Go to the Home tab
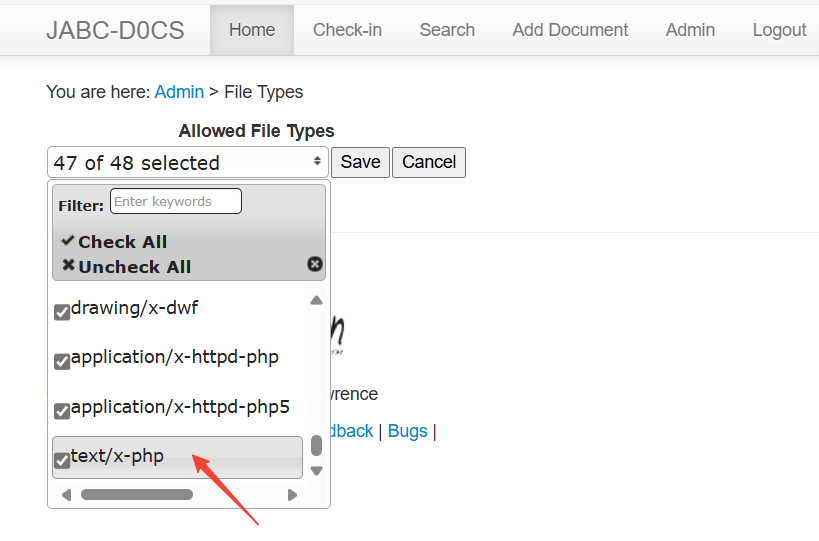The image size is (819, 541). click(252, 30)
